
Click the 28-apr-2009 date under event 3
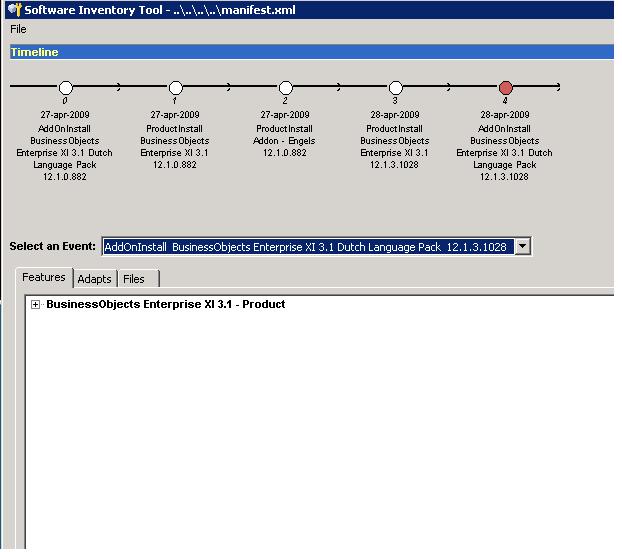(395, 115)
